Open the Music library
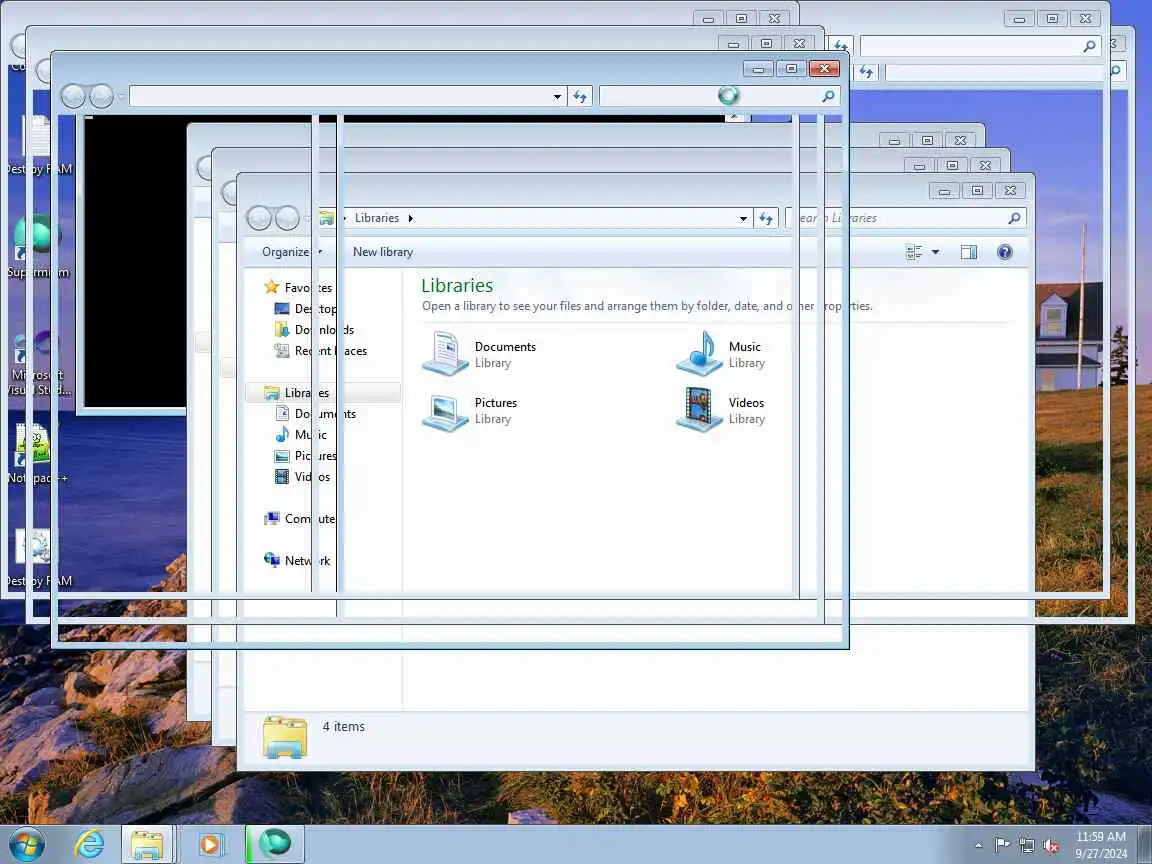Viewport: 1152px width, 864px height. tap(721, 354)
